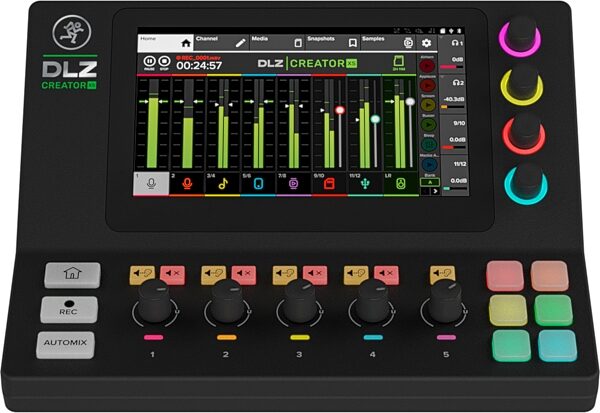The image size is (600, 413).
Task: Tap the headphone 1 icon
Action: click(x=457, y=43)
